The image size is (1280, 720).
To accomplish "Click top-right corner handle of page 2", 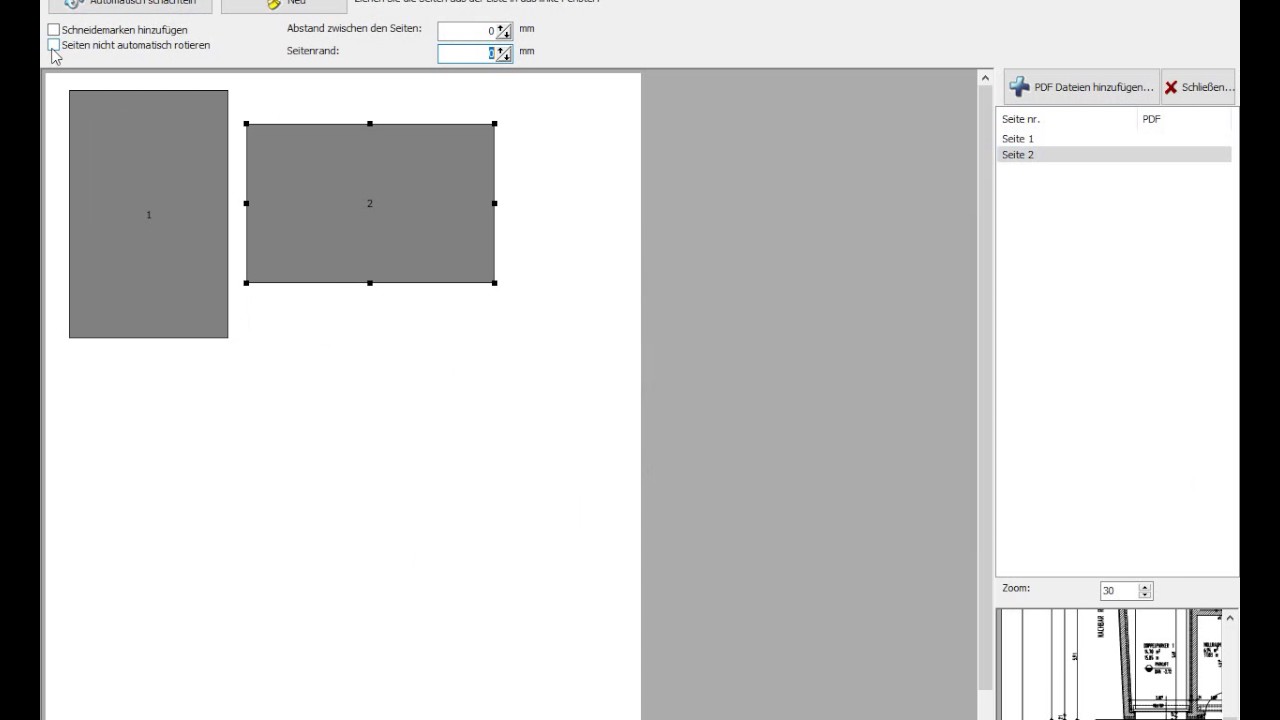I will [495, 124].
